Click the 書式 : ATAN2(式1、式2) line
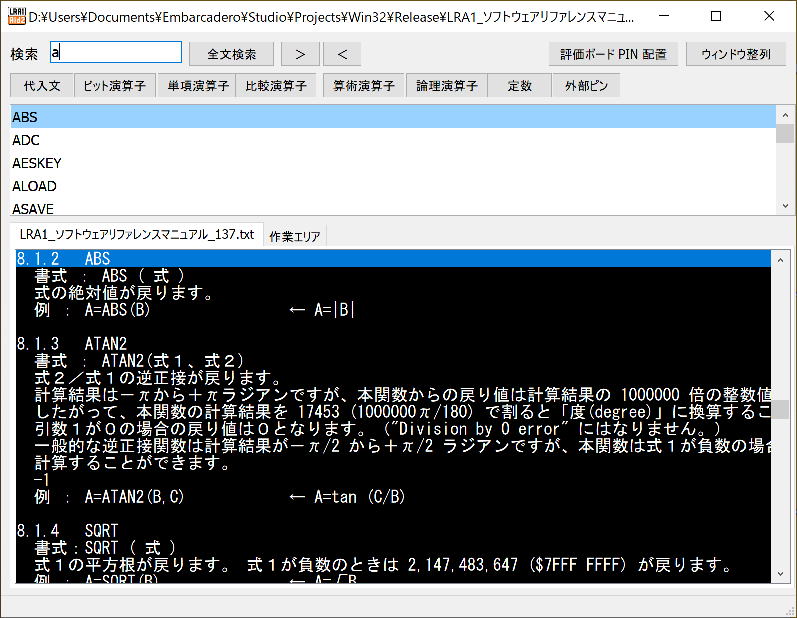Image resolution: width=797 pixels, height=618 pixels. click(139, 361)
